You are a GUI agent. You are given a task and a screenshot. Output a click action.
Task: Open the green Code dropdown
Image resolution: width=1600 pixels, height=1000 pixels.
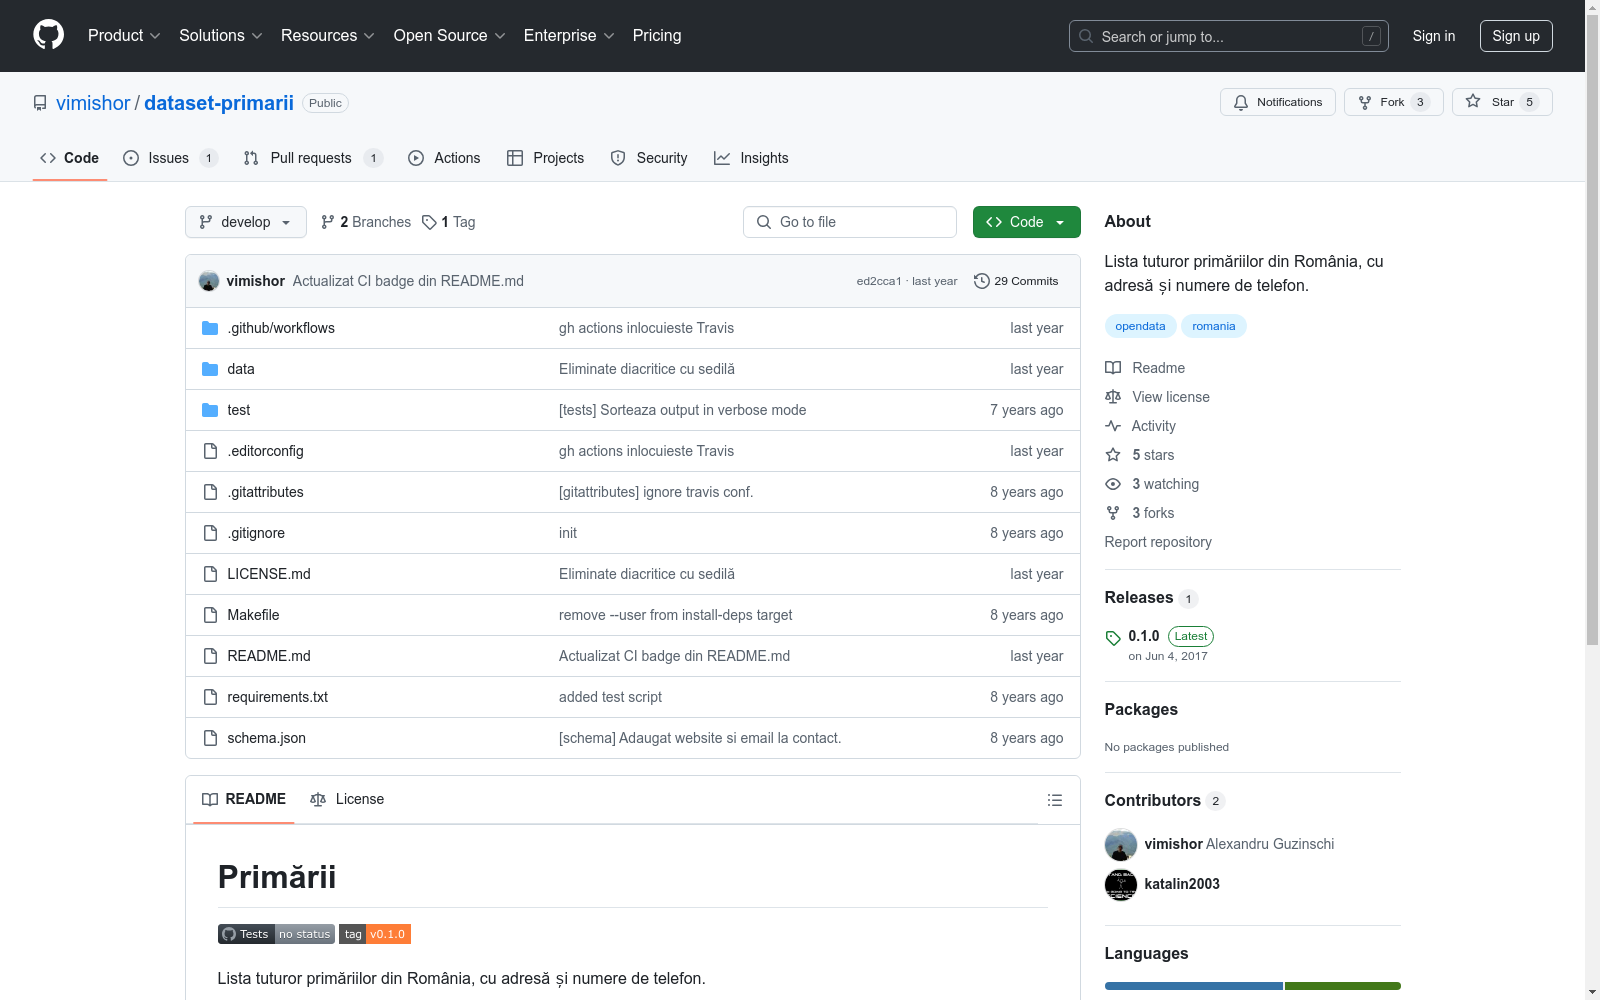point(1027,222)
